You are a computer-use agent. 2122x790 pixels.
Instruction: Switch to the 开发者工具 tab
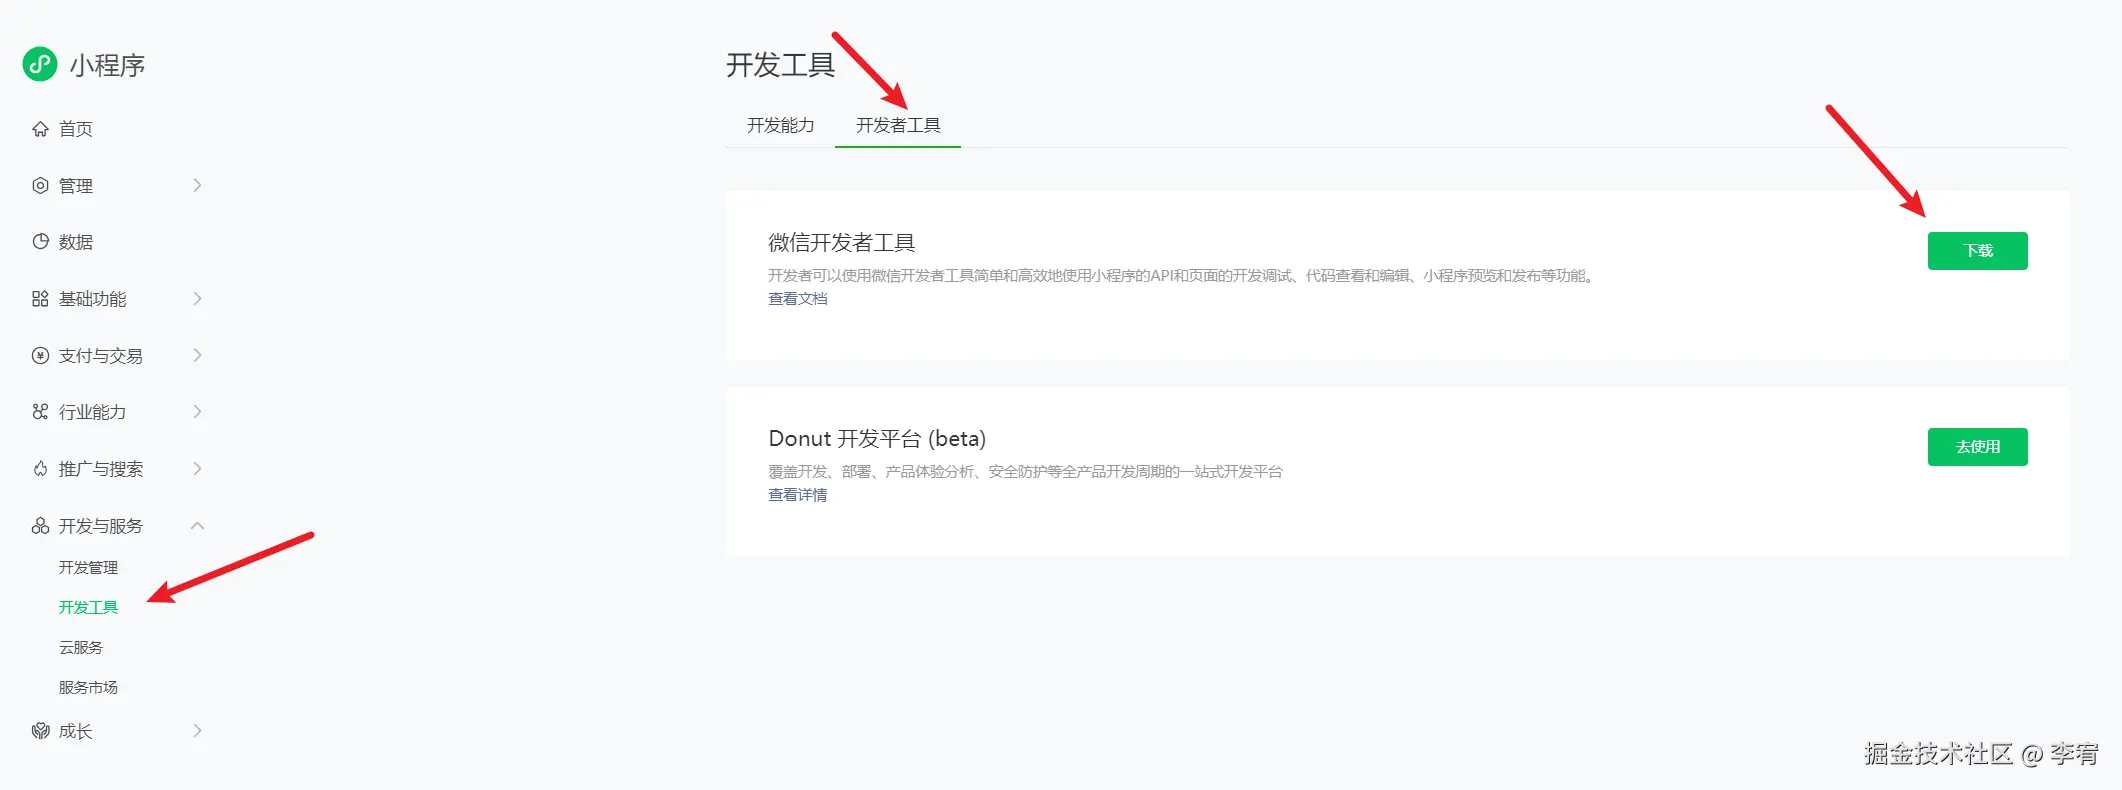898,125
